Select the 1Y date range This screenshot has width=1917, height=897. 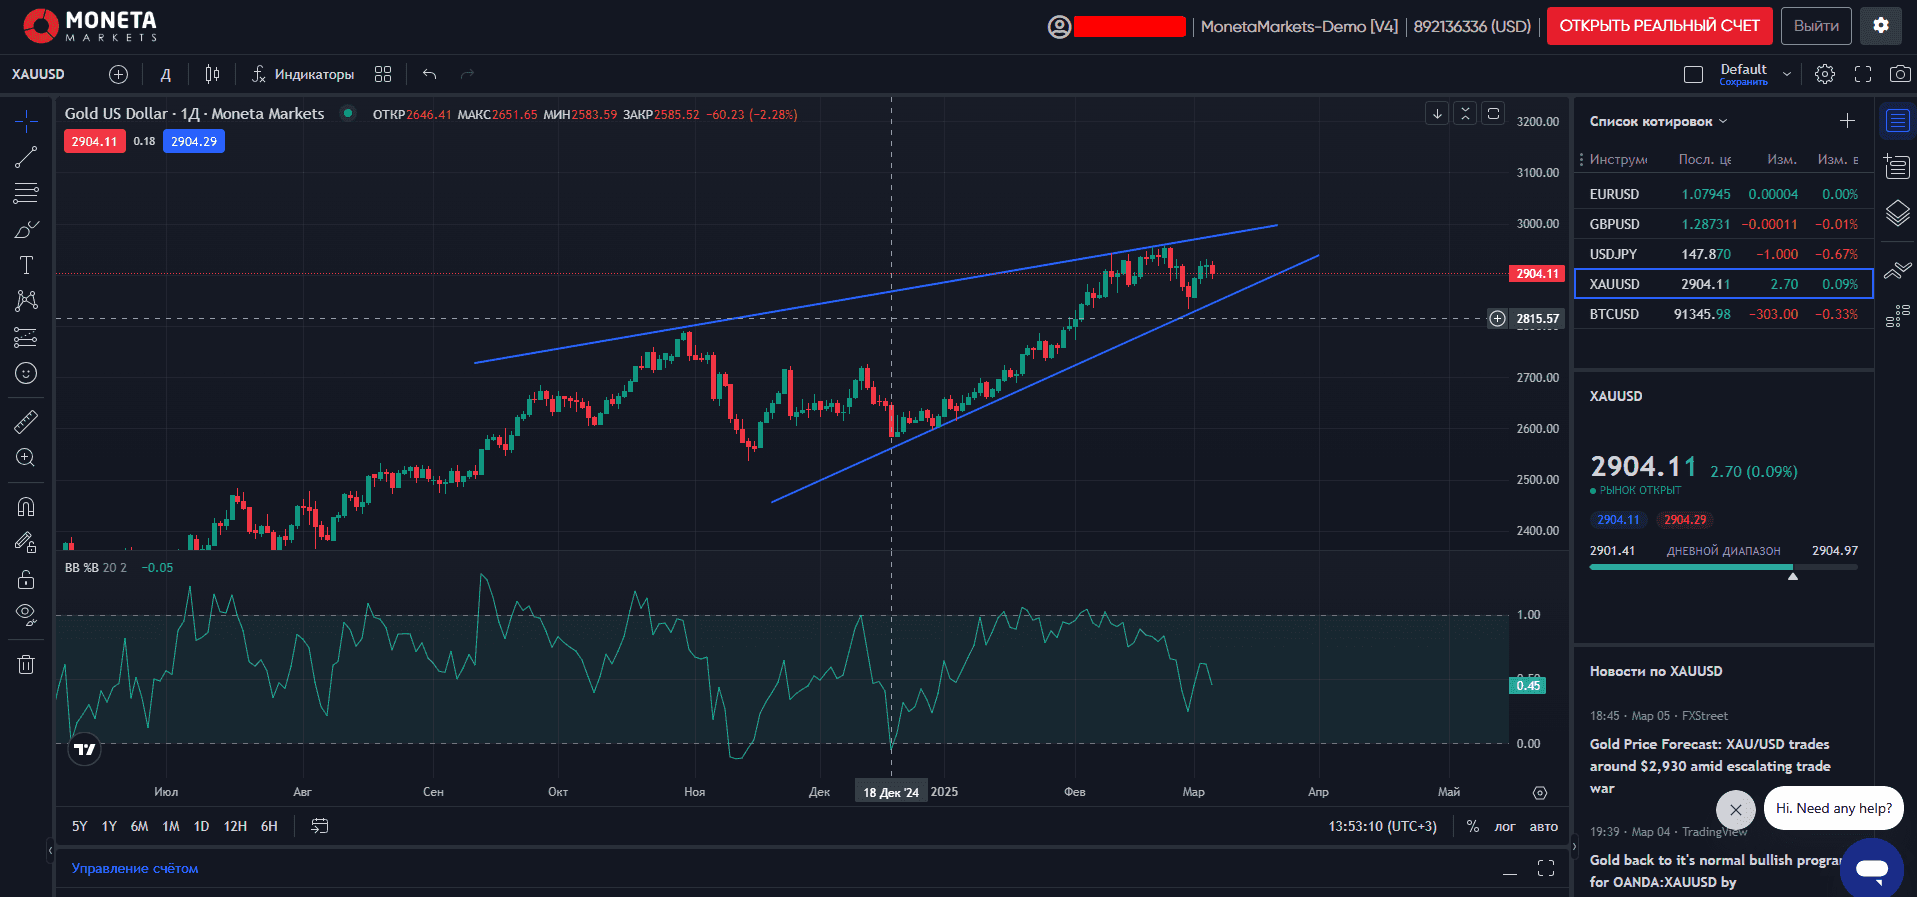[110, 826]
